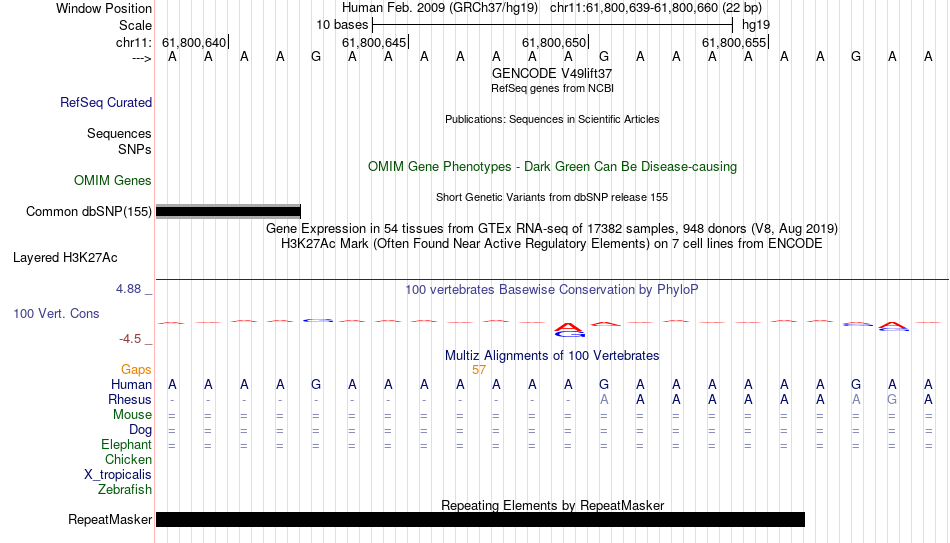The width and height of the screenshot is (950, 543).
Task: Click the Human species label
Action: (x=131, y=385)
